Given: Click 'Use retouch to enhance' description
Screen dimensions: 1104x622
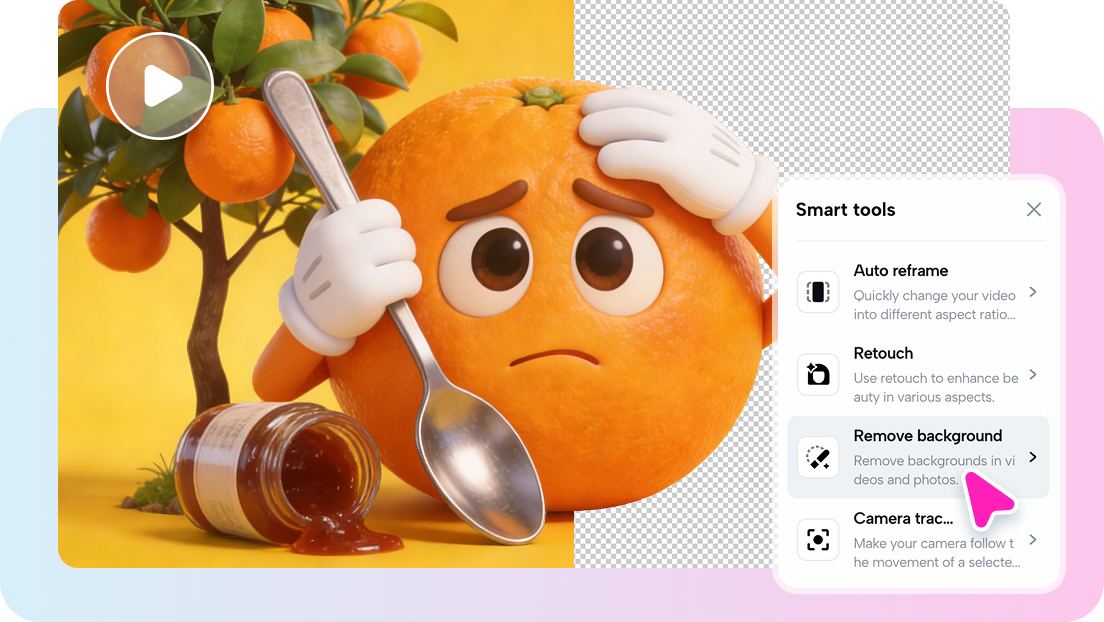Looking at the screenshot, I should [x=936, y=387].
